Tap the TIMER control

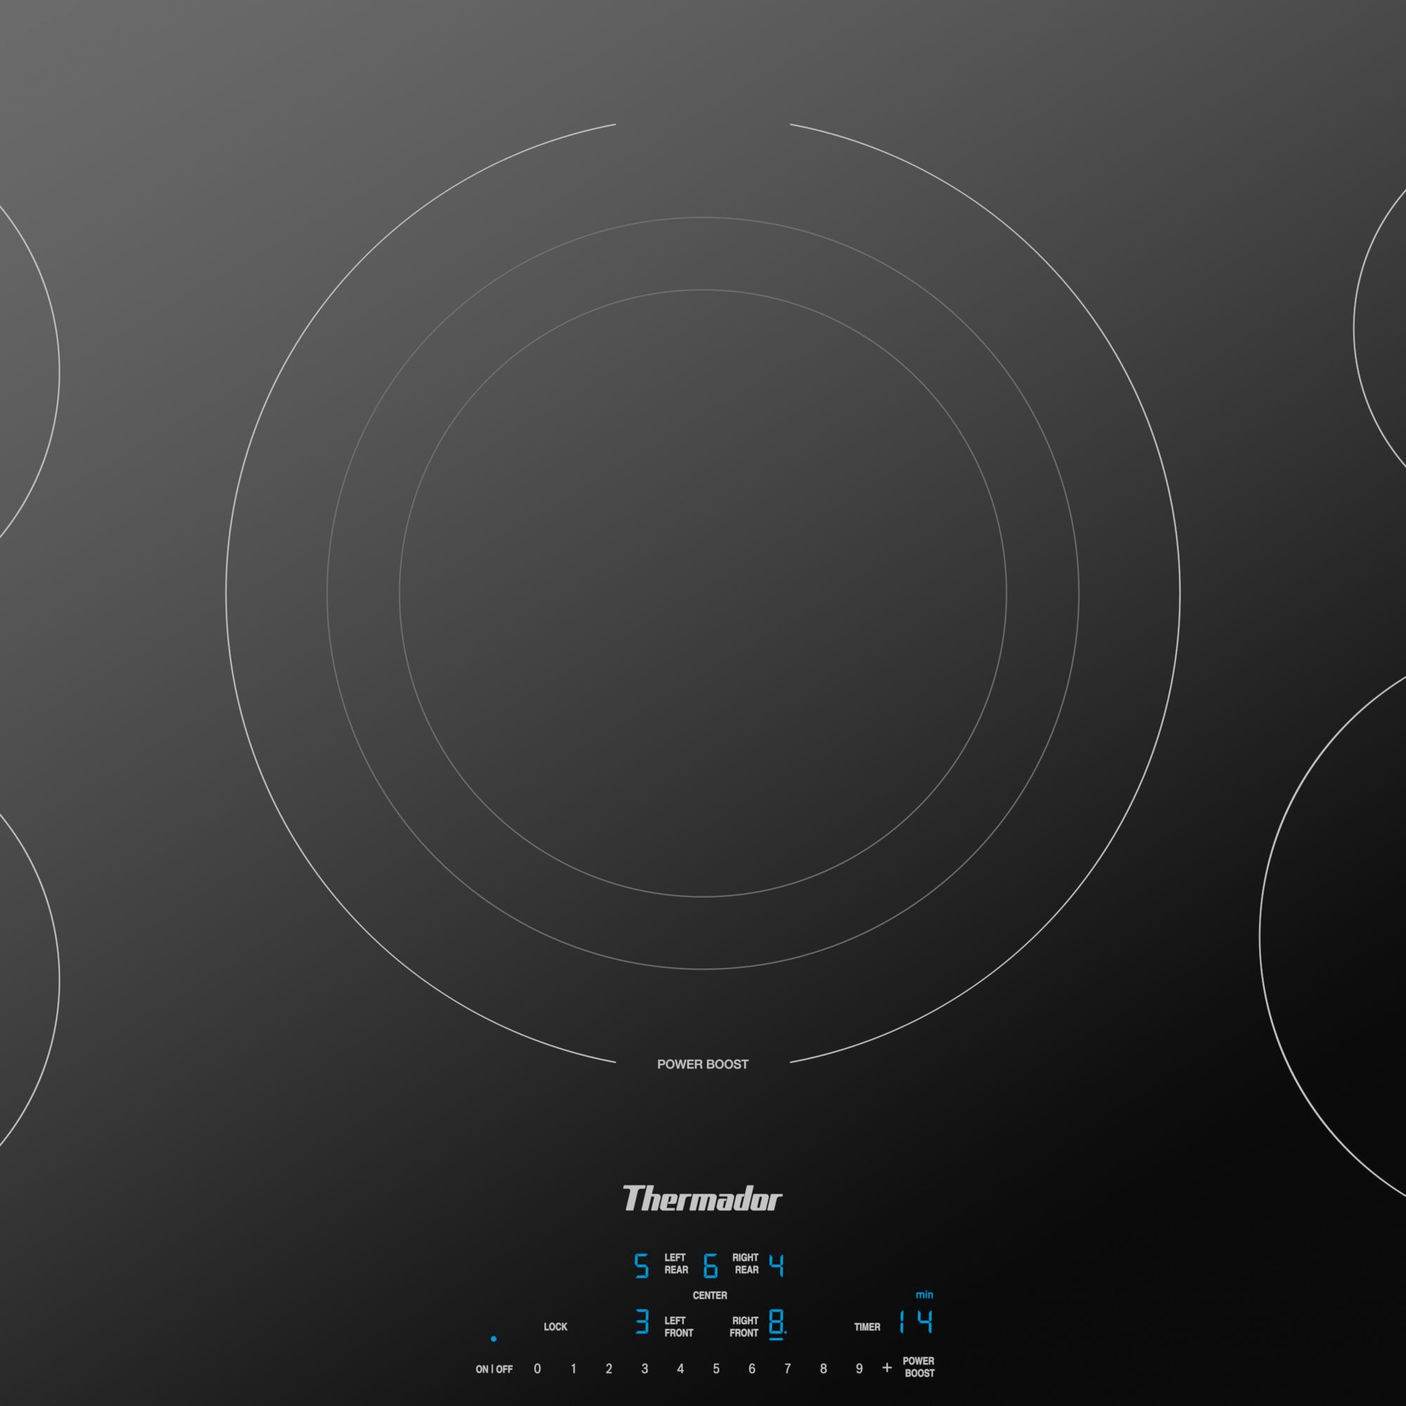pyautogui.click(x=867, y=1327)
